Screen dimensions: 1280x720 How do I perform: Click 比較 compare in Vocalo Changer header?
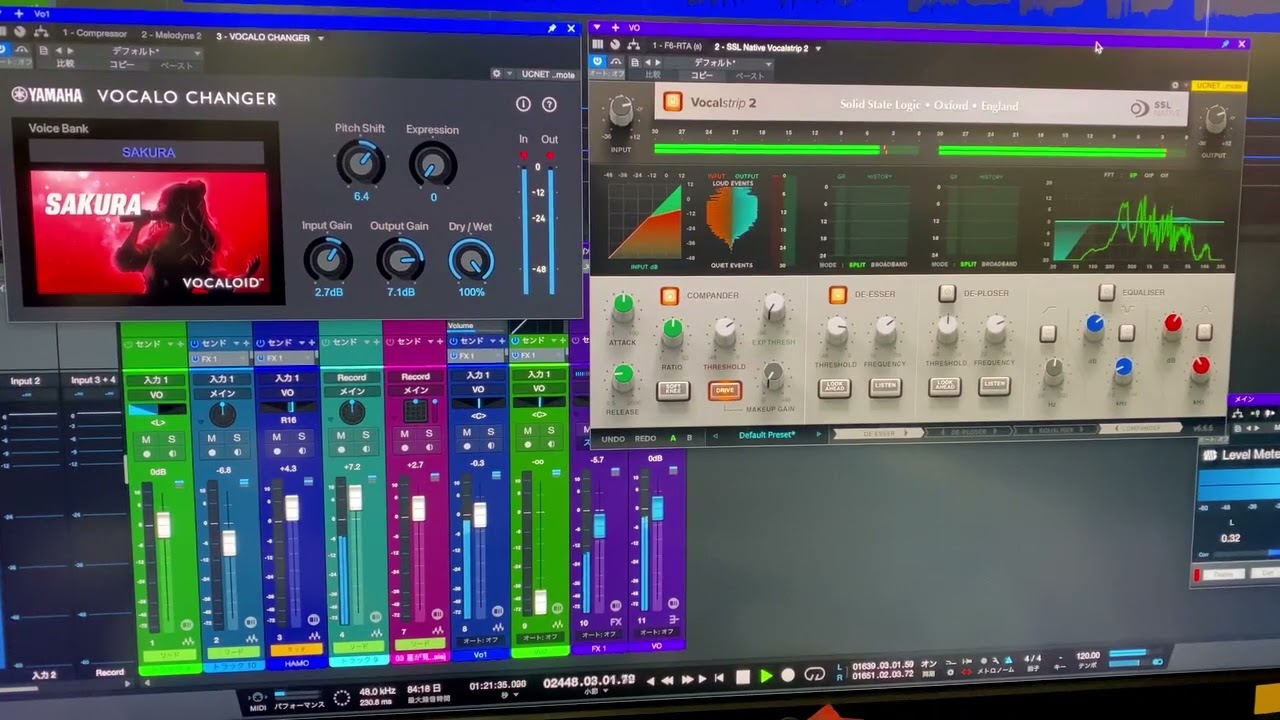(x=65, y=64)
